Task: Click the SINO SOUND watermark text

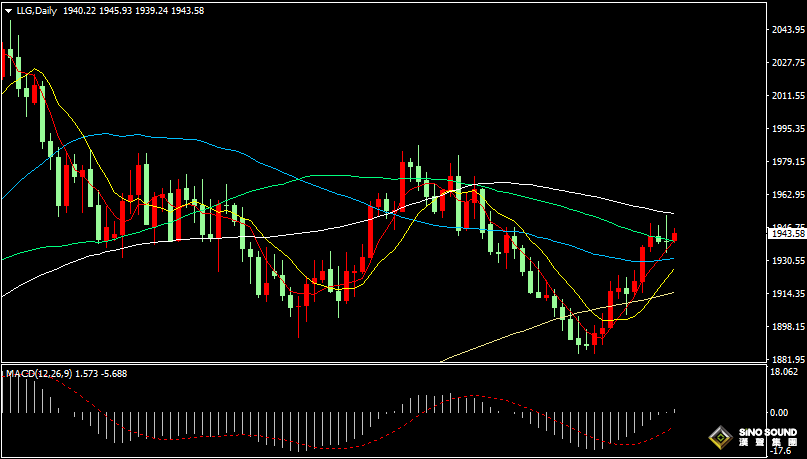Action: click(767, 434)
